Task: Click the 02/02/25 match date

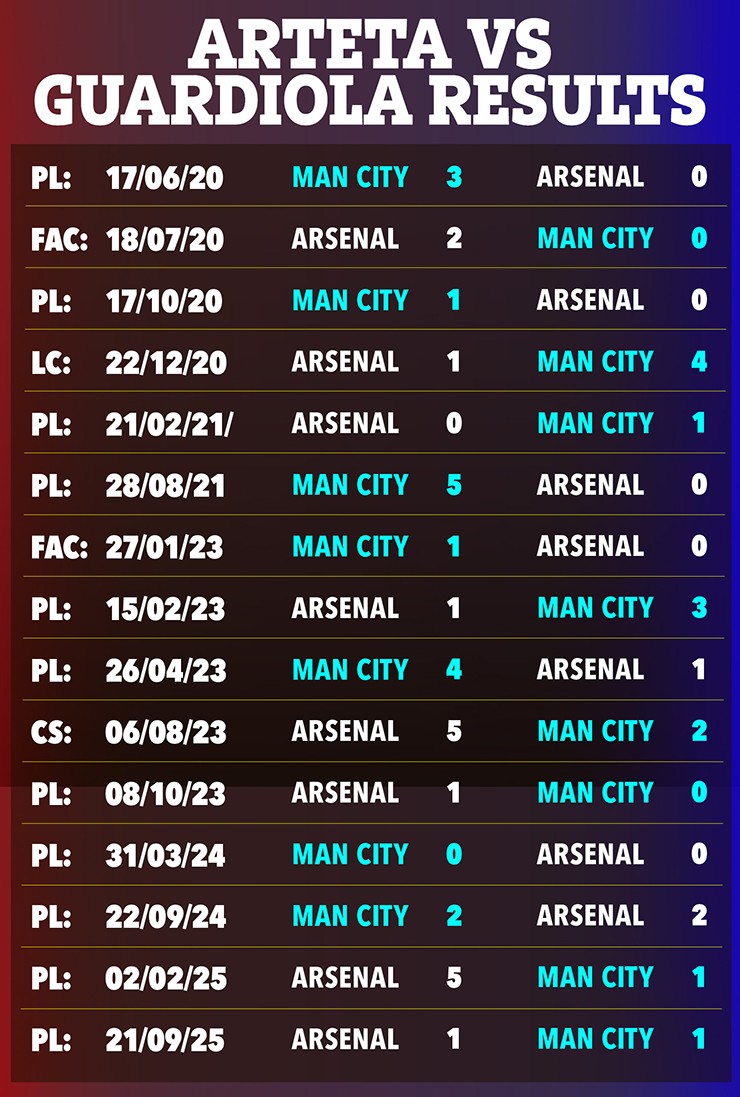Action: coord(165,978)
